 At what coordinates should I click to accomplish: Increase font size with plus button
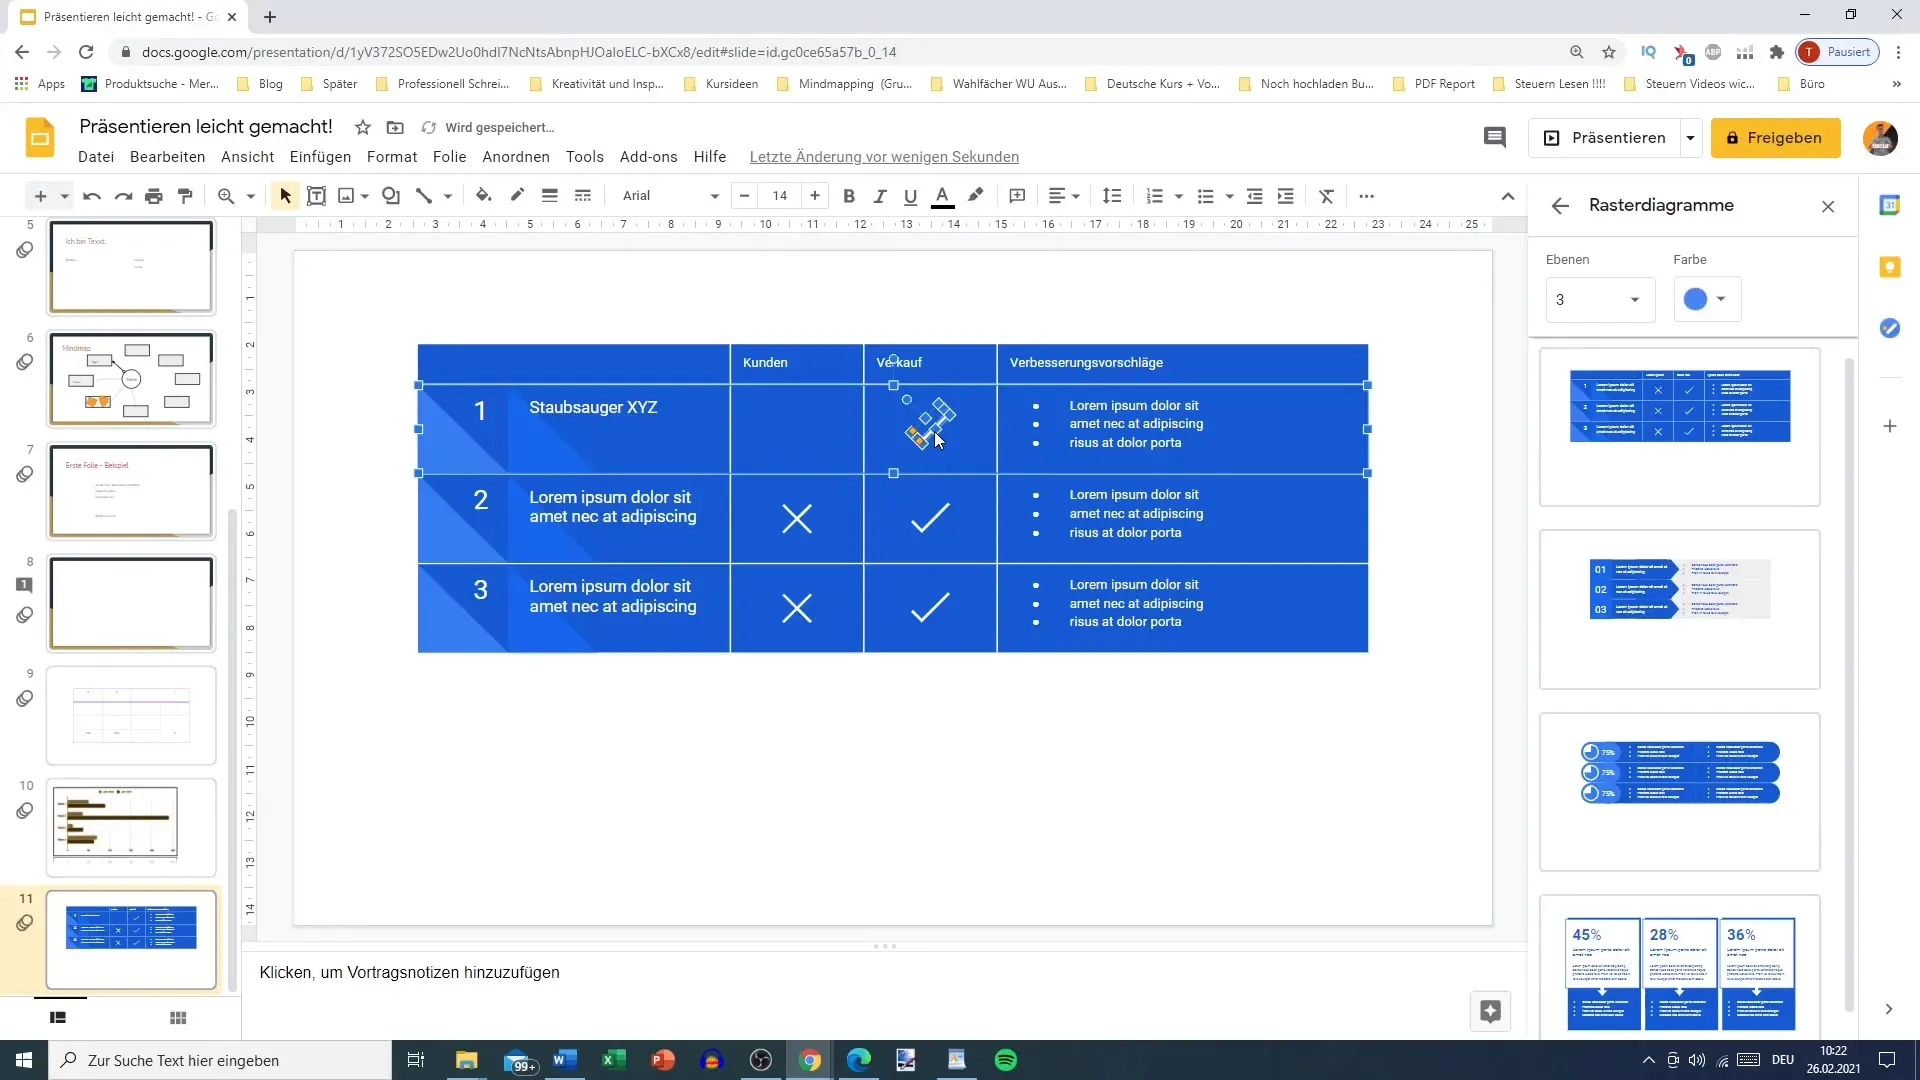click(x=815, y=196)
